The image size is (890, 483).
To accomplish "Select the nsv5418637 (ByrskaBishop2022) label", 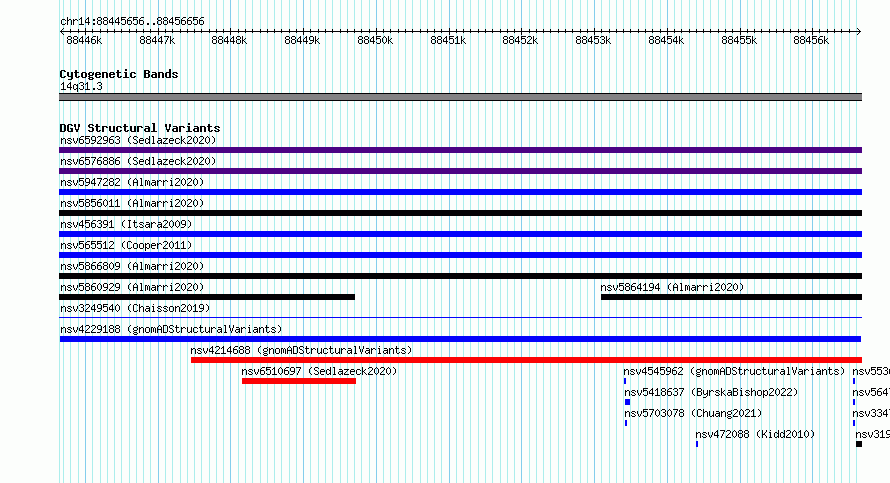I will tap(711, 392).
